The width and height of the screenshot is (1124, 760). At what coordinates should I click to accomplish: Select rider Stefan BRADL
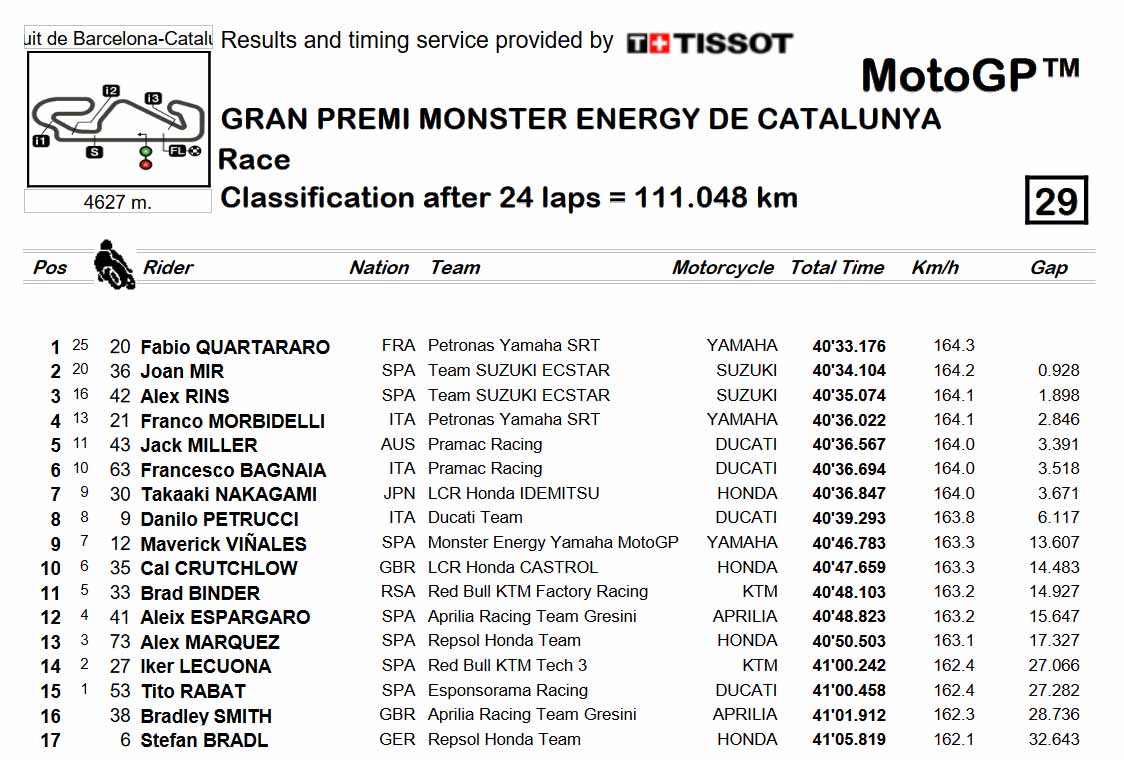pyautogui.click(x=204, y=740)
